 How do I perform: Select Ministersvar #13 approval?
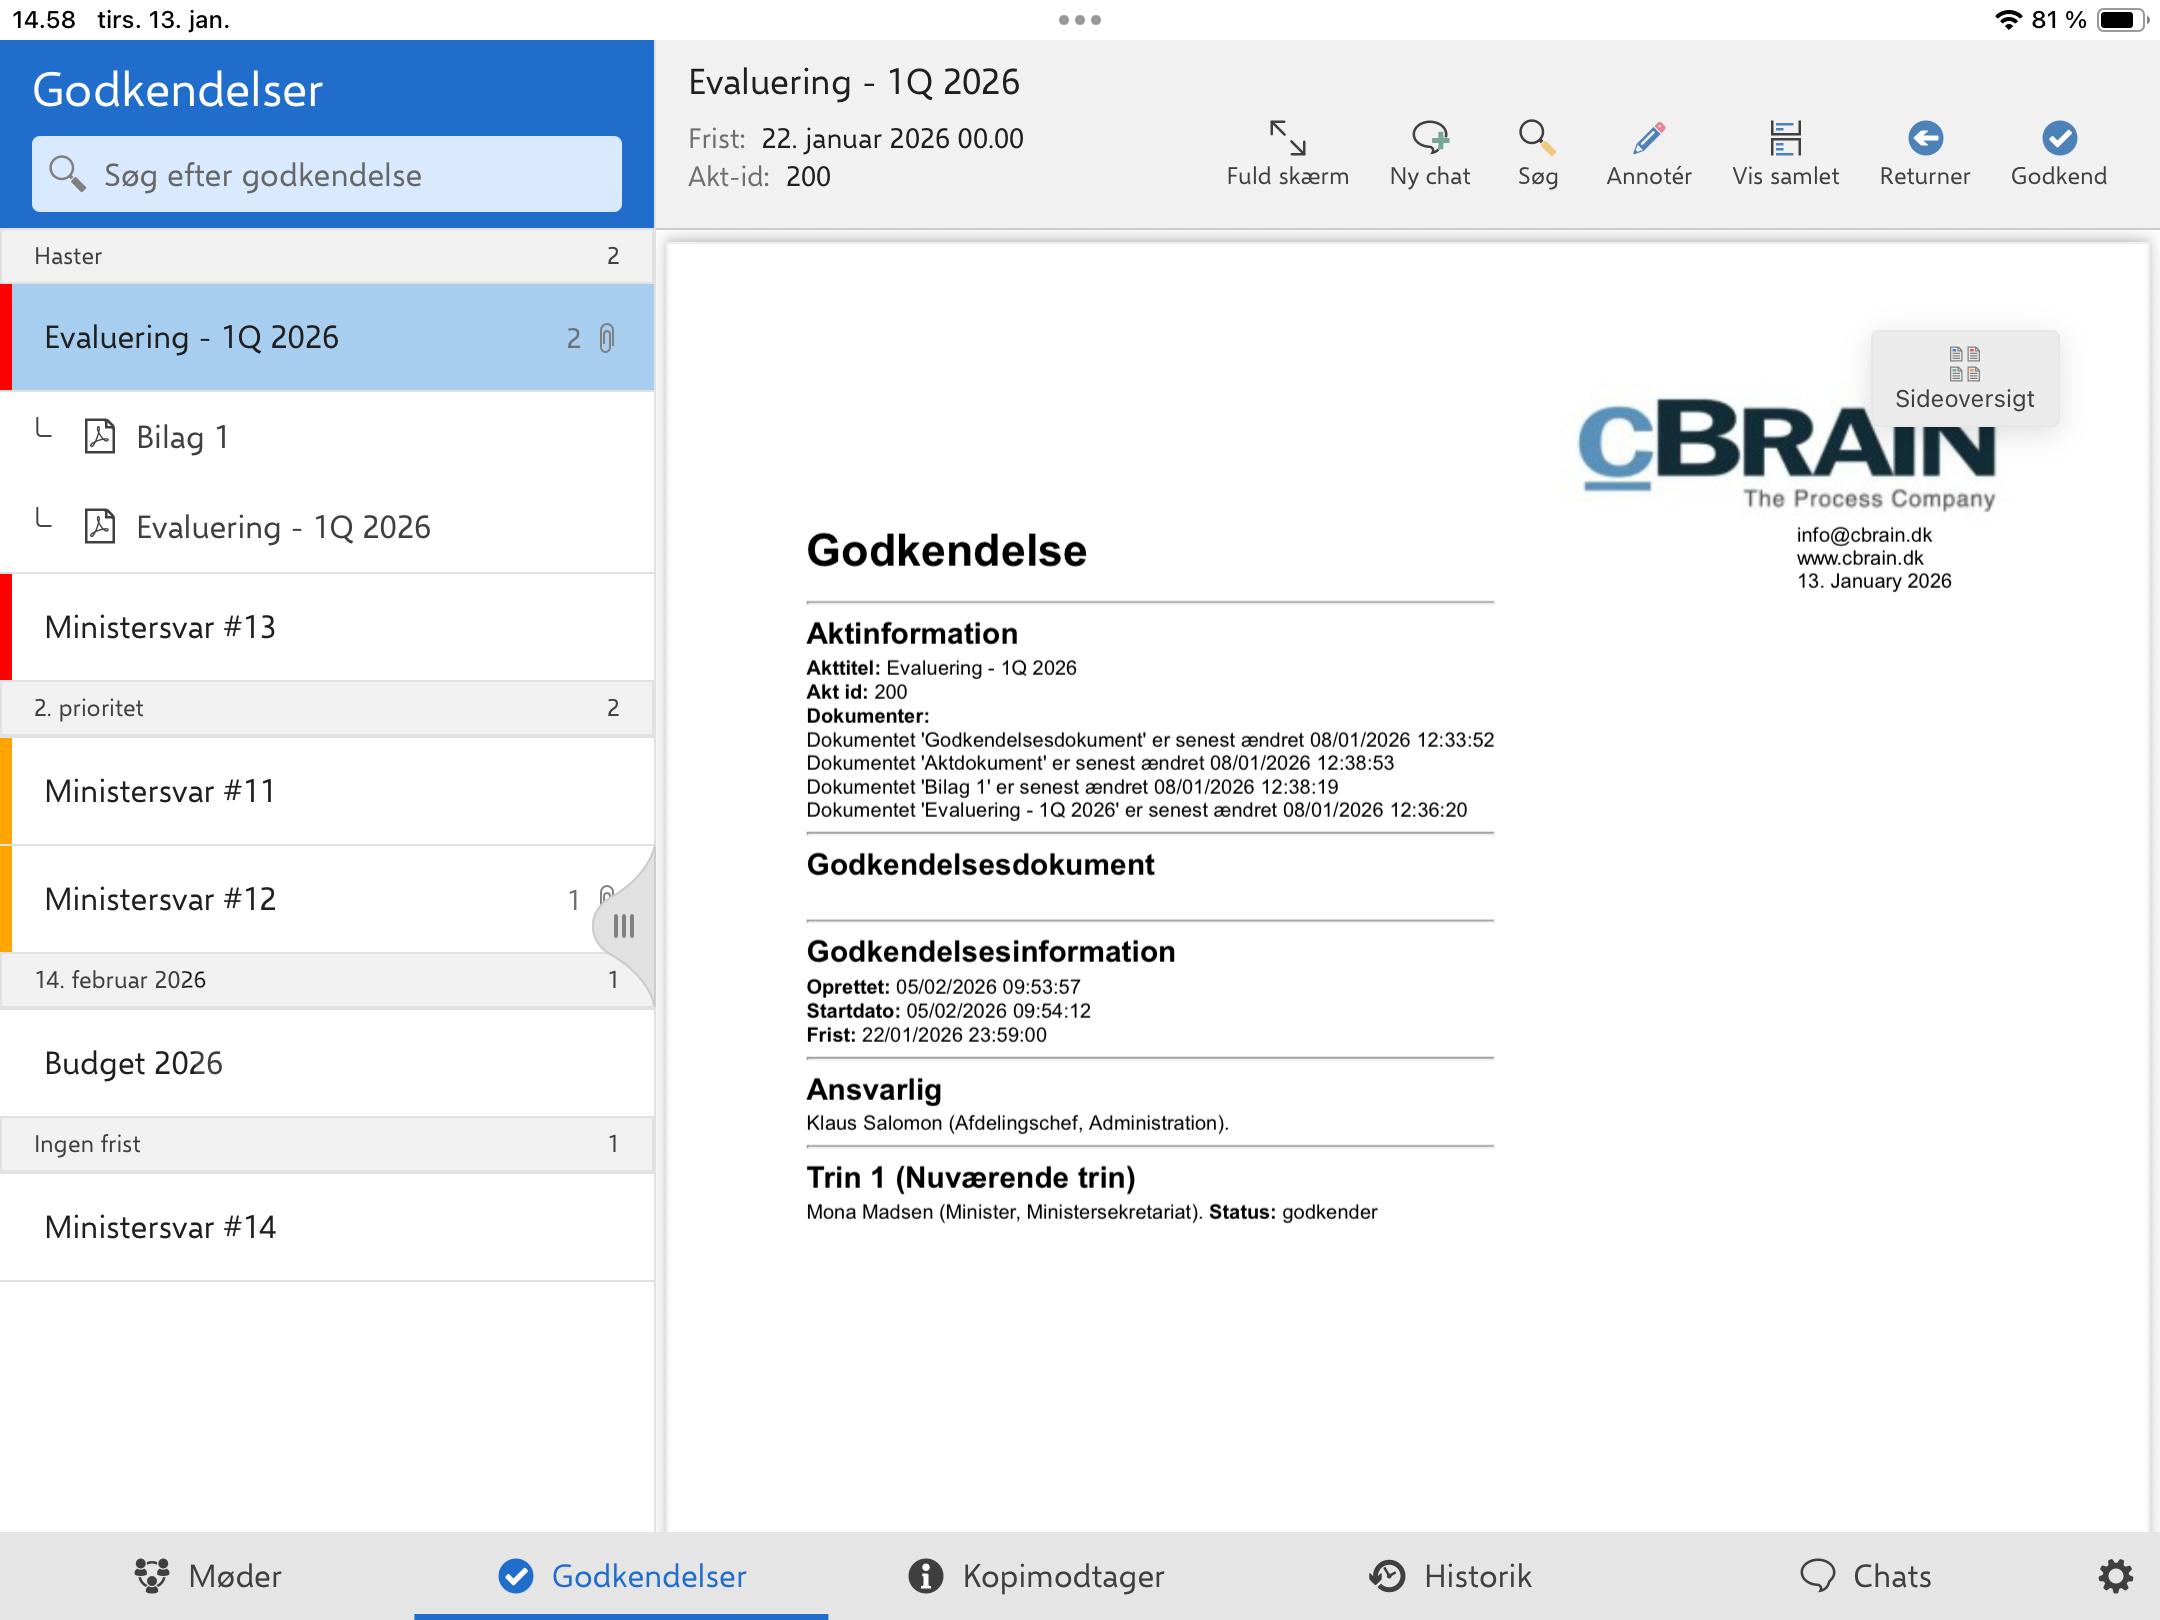(327, 627)
